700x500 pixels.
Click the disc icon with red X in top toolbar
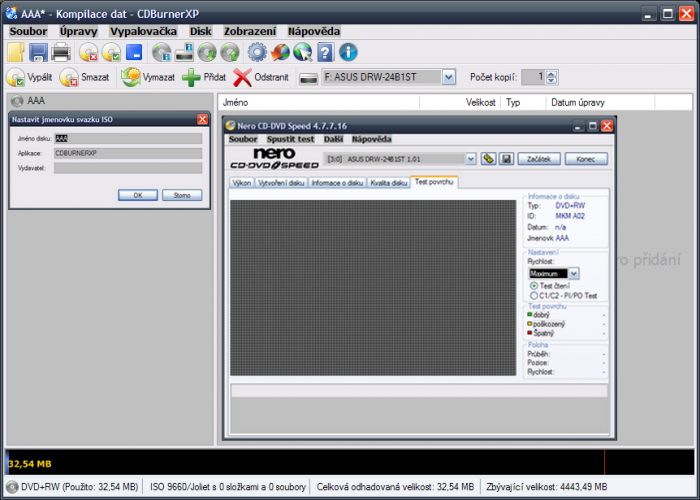point(89,52)
